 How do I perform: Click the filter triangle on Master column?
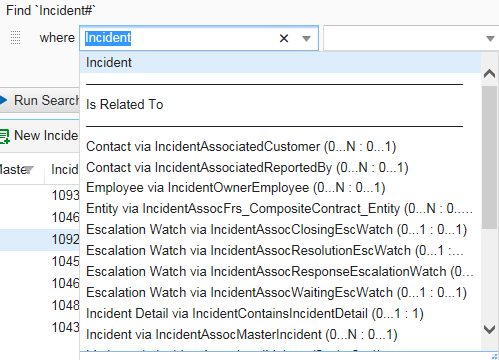coord(29,170)
